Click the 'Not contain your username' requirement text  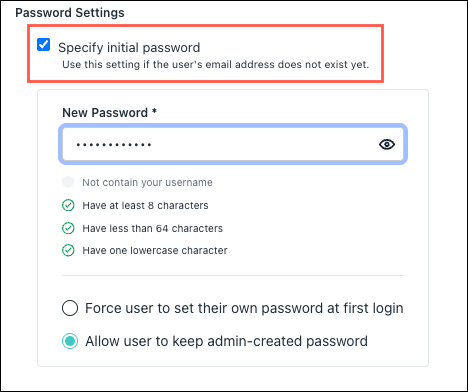point(147,183)
